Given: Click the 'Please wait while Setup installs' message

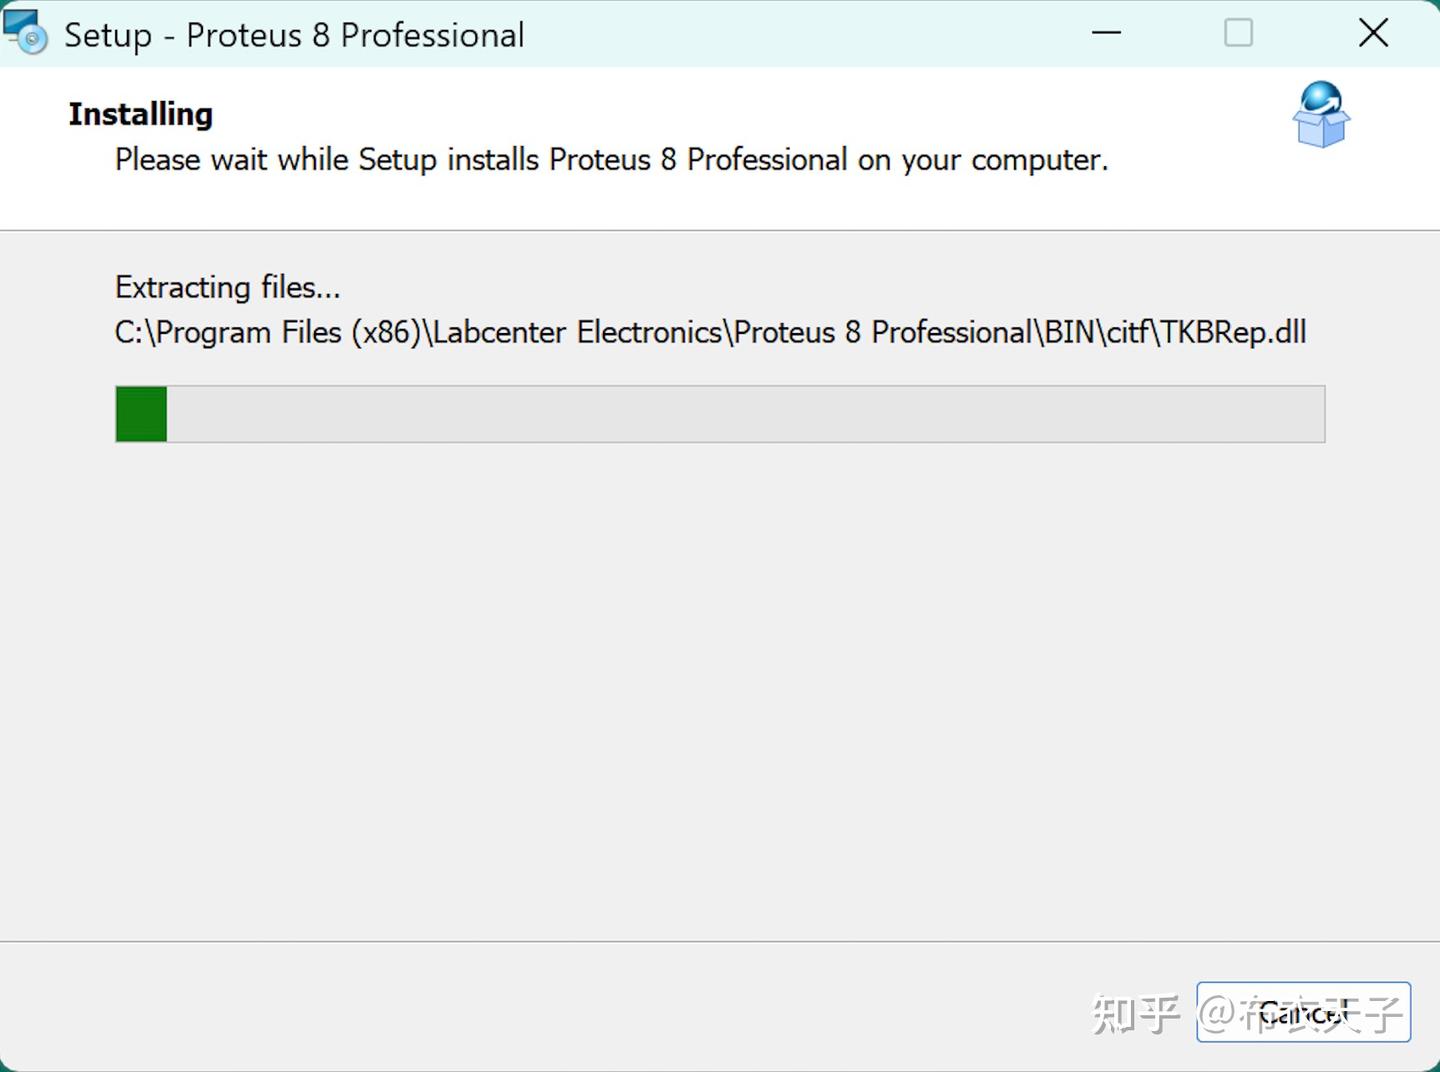Looking at the screenshot, I should click(x=611, y=159).
